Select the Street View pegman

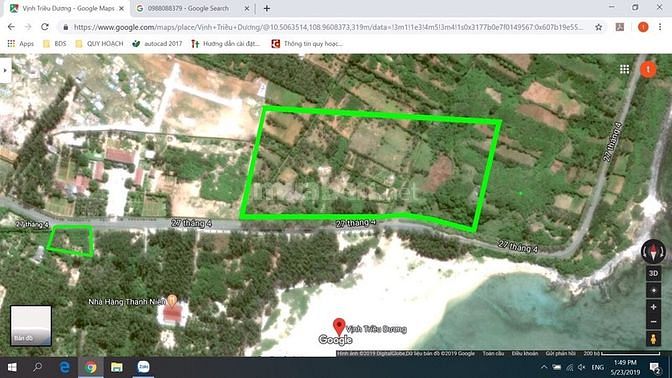pyautogui.click(x=653, y=339)
